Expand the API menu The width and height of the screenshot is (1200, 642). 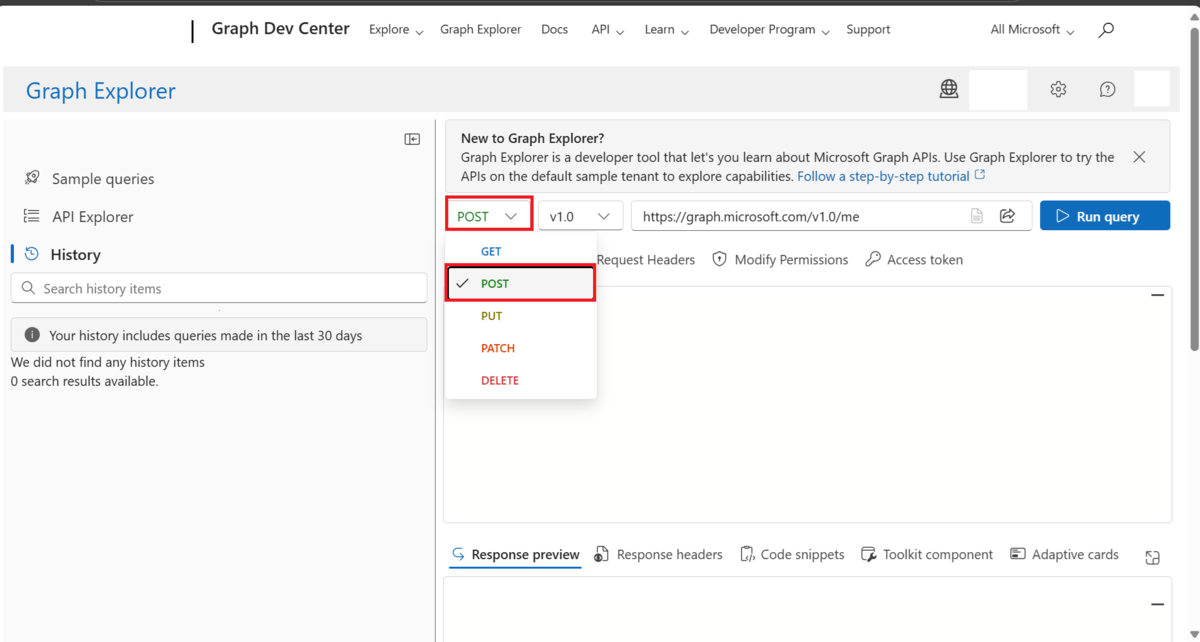(x=608, y=30)
